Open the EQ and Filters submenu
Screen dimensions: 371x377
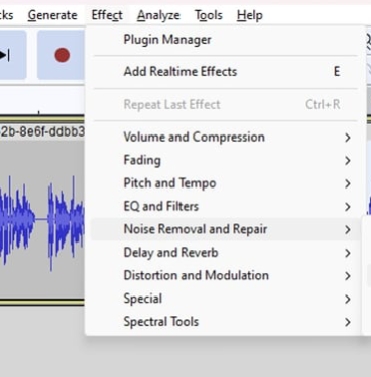coord(225,206)
